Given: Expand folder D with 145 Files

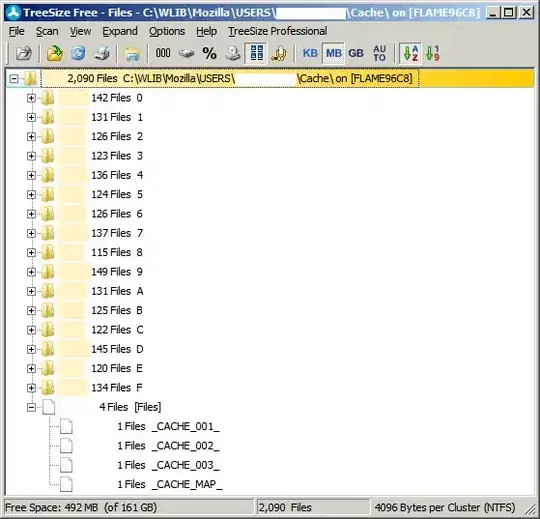Looking at the screenshot, I should pos(31,349).
